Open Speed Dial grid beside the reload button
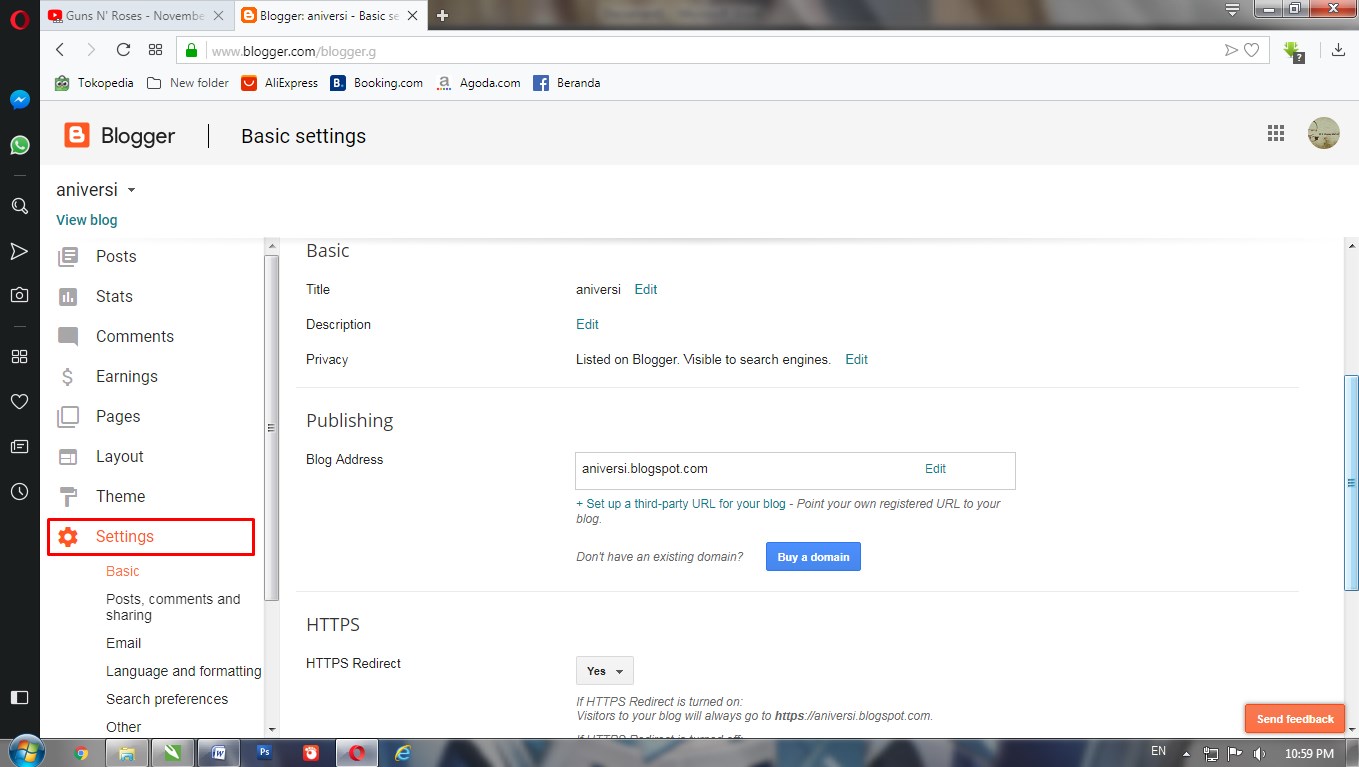 (x=155, y=50)
